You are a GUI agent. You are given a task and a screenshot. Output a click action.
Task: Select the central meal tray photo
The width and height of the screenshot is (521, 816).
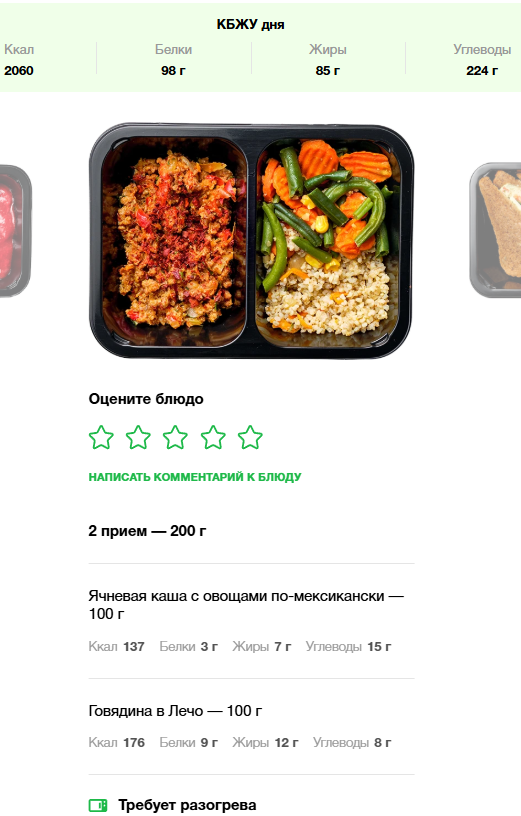tap(251, 240)
